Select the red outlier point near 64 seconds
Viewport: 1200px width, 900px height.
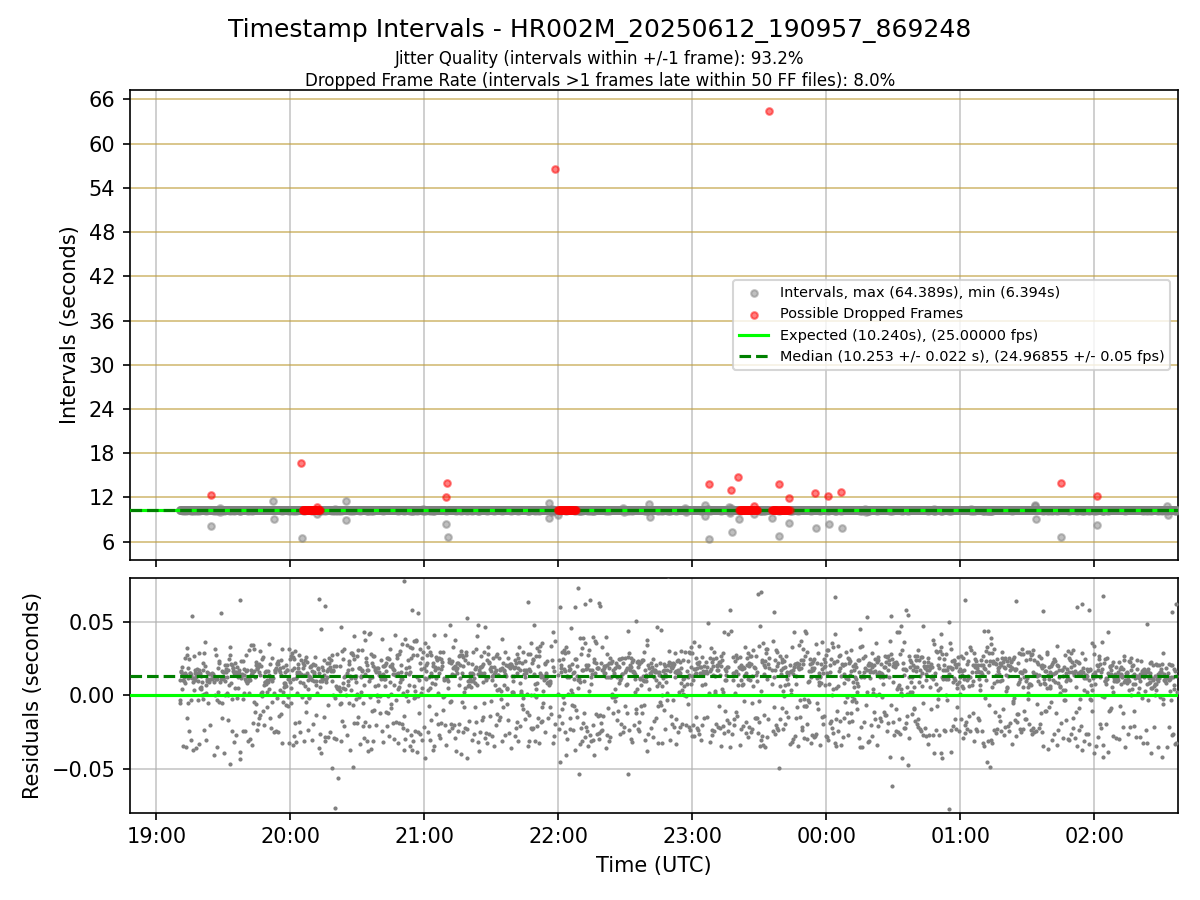pos(769,111)
